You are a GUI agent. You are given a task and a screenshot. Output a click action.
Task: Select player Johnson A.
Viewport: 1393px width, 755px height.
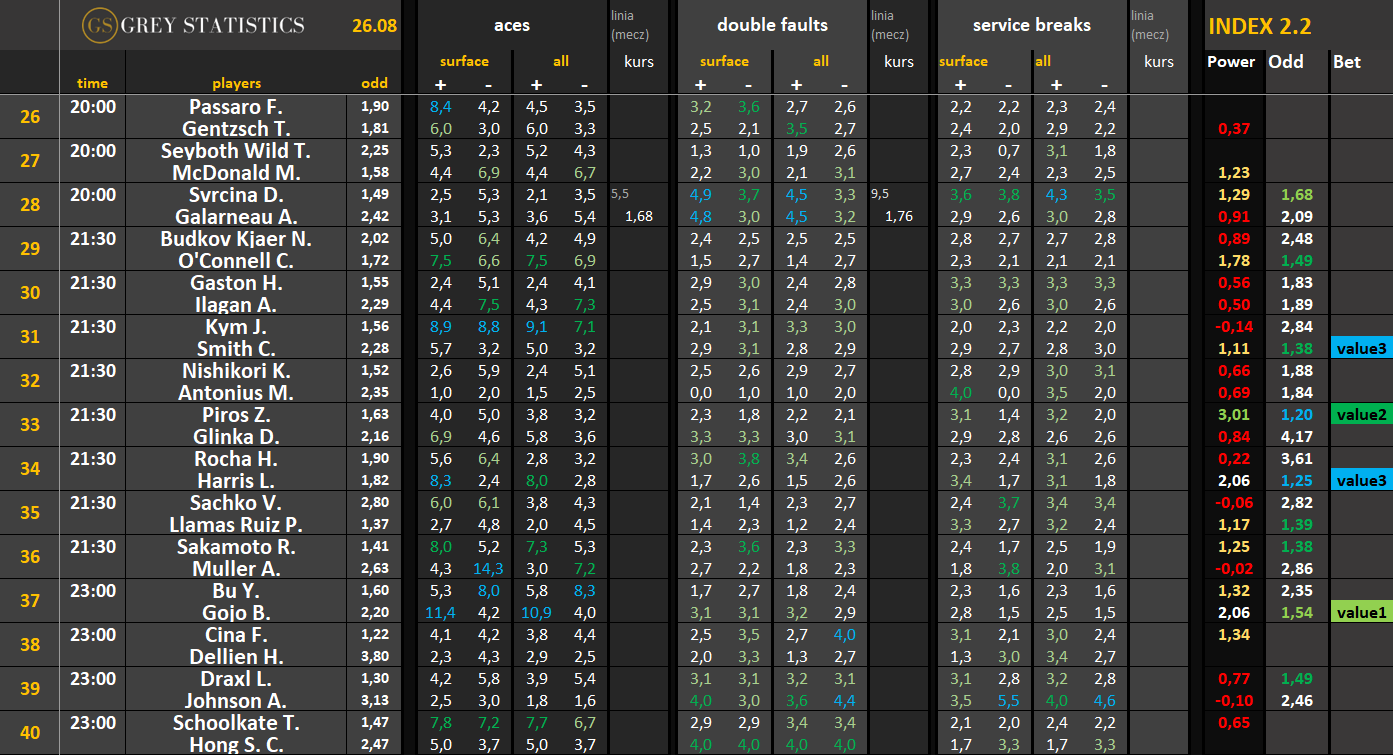click(x=236, y=700)
